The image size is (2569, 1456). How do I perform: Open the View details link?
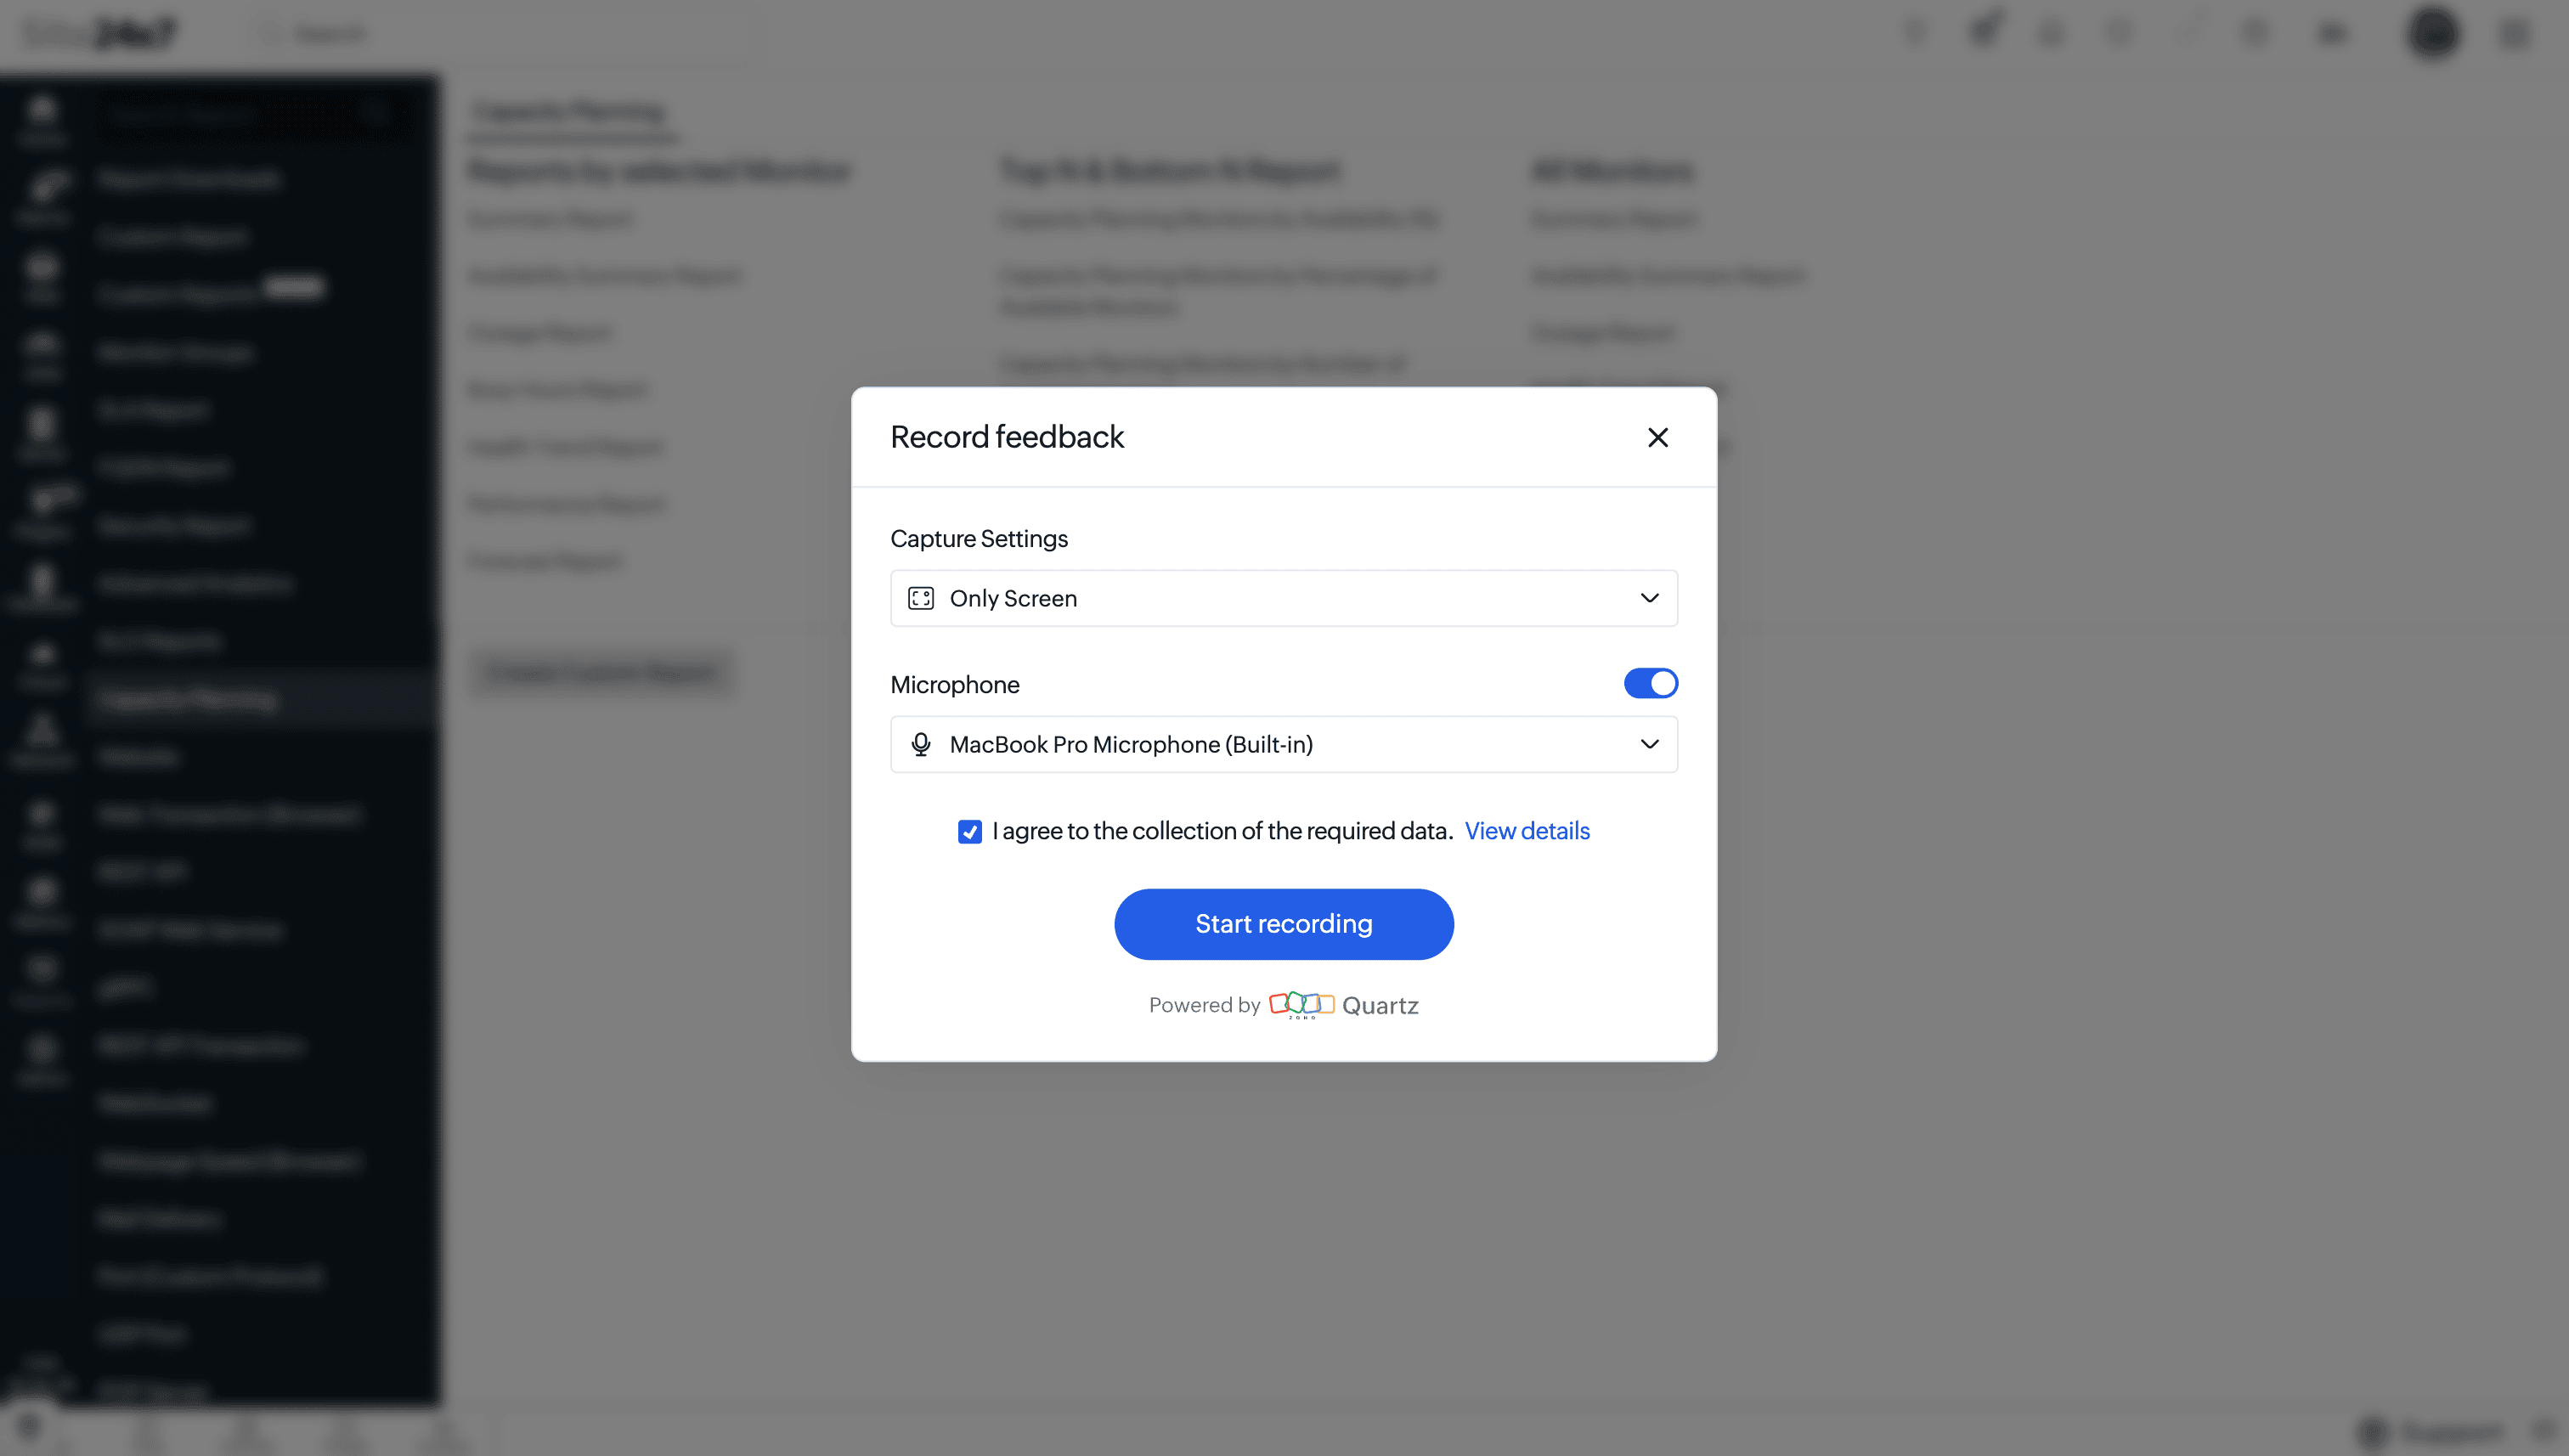(1526, 831)
